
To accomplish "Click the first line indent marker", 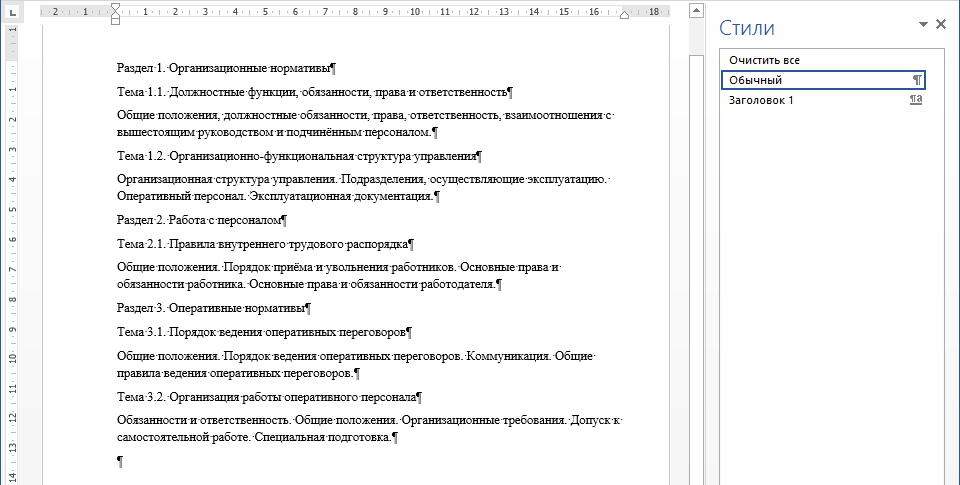I will coord(116,7).
